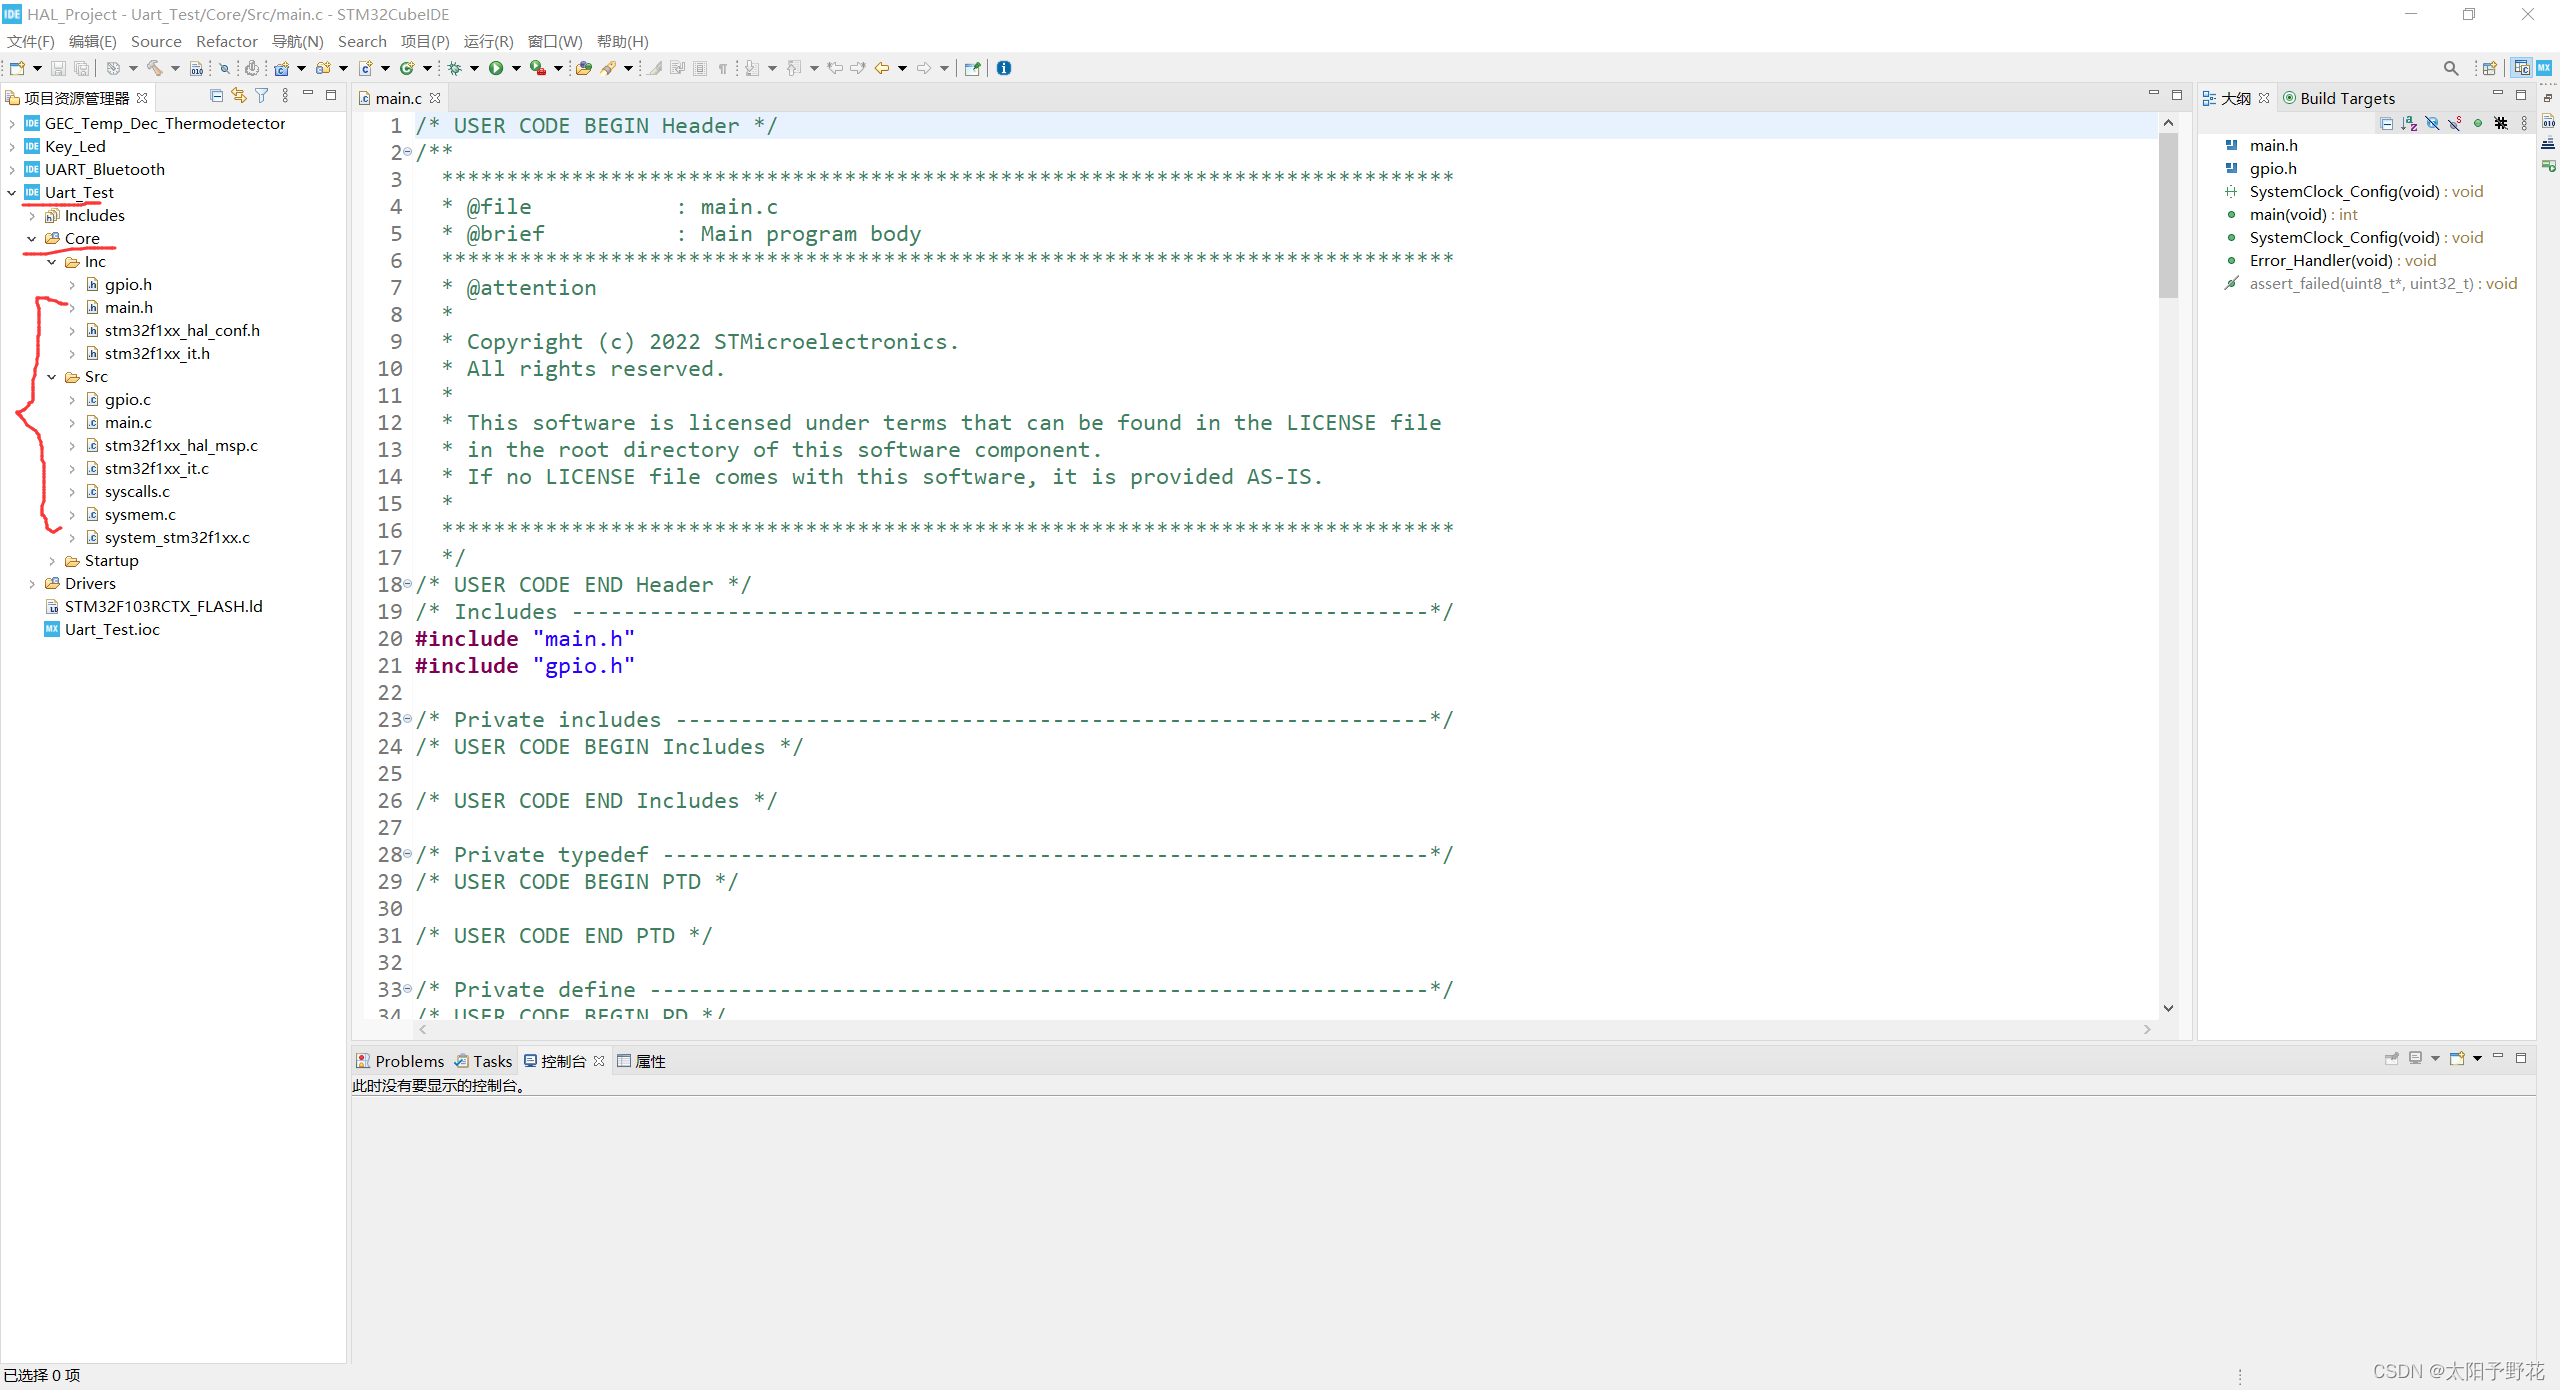Open the toolbar search magnifier
The image size is (2560, 1390).
click(x=2450, y=68)
